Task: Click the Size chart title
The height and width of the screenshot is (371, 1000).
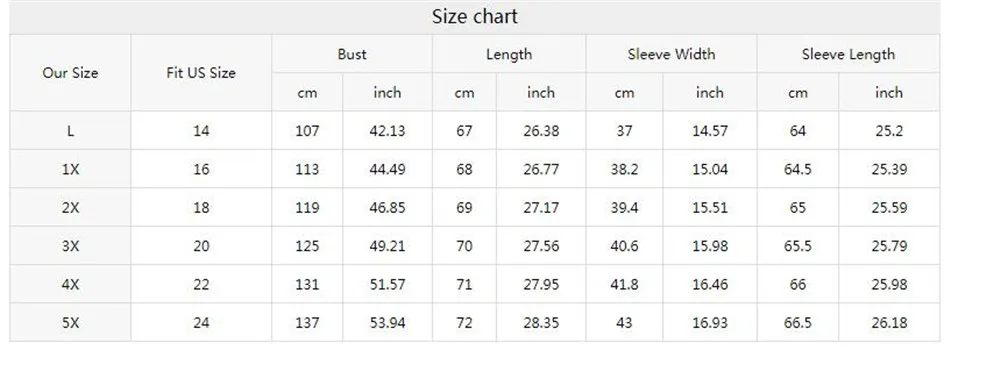Action: point(474,17)
